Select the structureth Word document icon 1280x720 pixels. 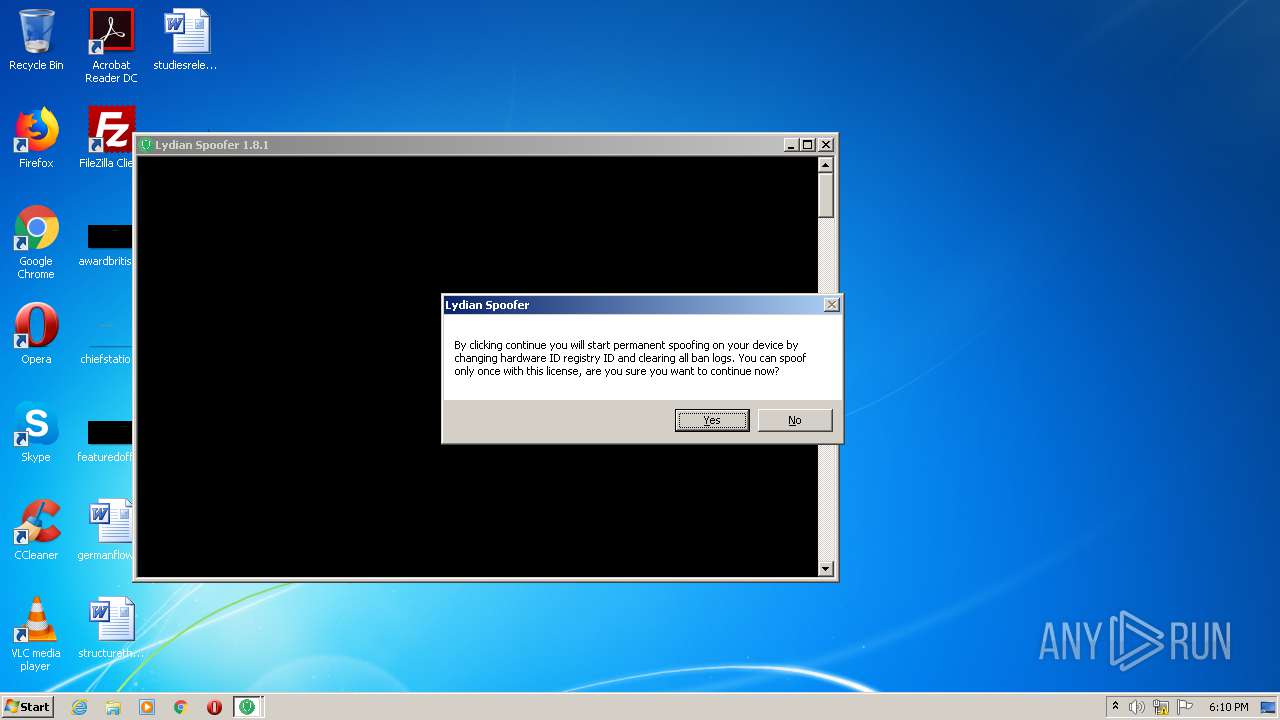tap(111, 628)
